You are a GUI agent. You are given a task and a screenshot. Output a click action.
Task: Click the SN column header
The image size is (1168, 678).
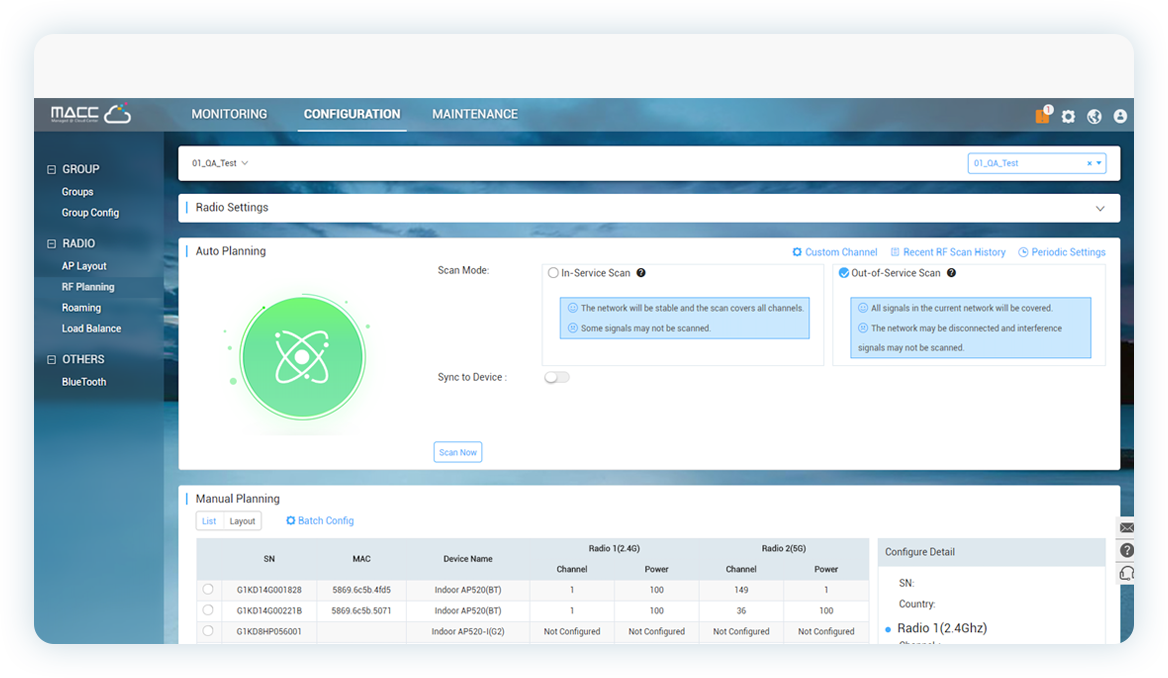click(x=269, y=559)
